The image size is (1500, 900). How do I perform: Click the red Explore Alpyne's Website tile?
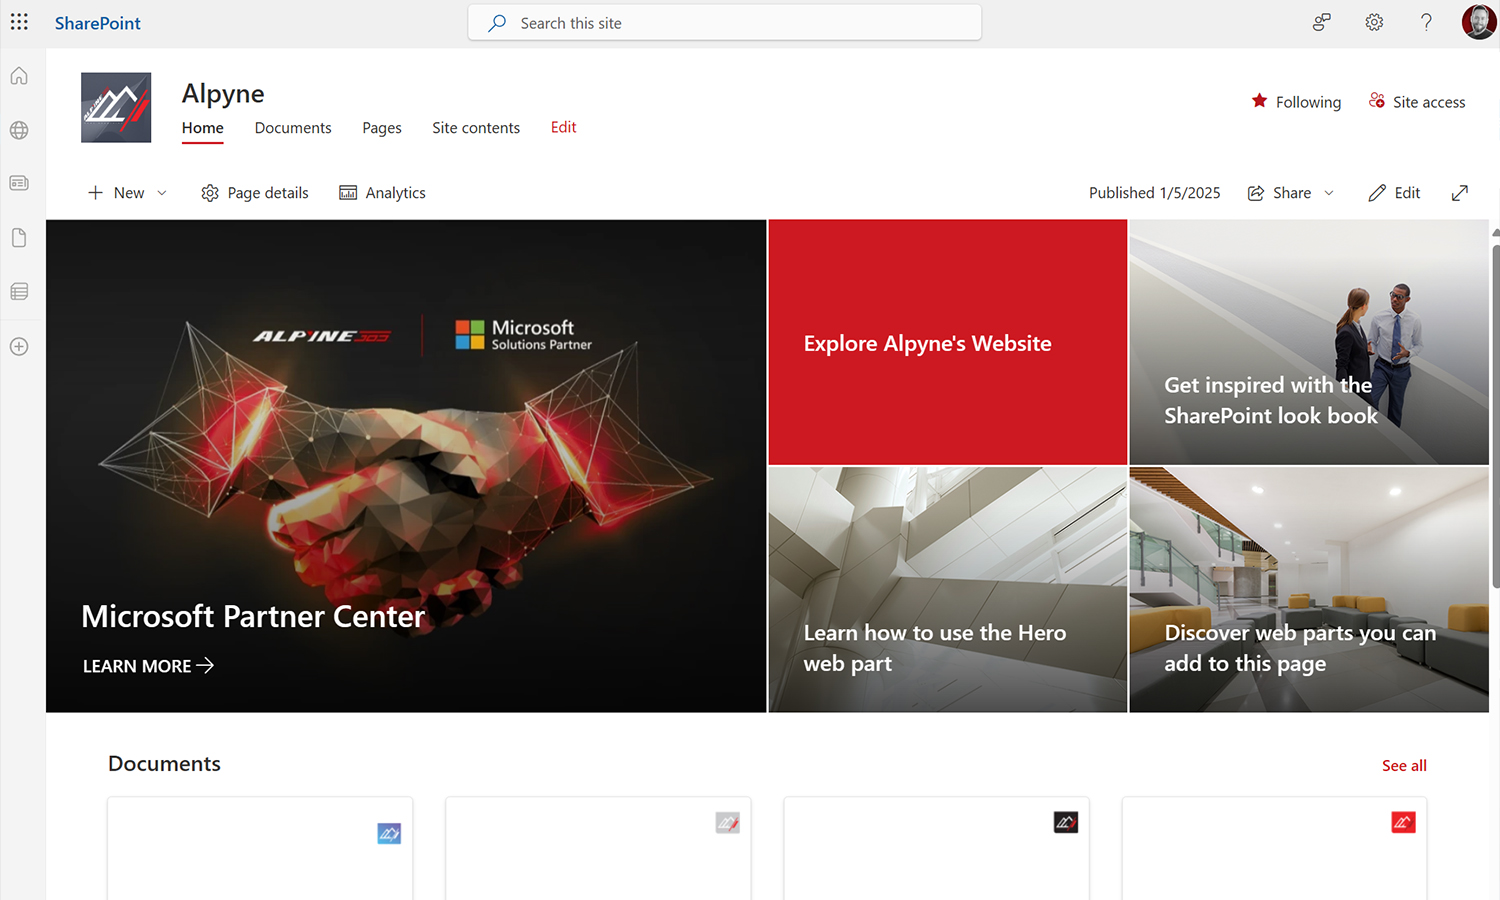point(947,343)
